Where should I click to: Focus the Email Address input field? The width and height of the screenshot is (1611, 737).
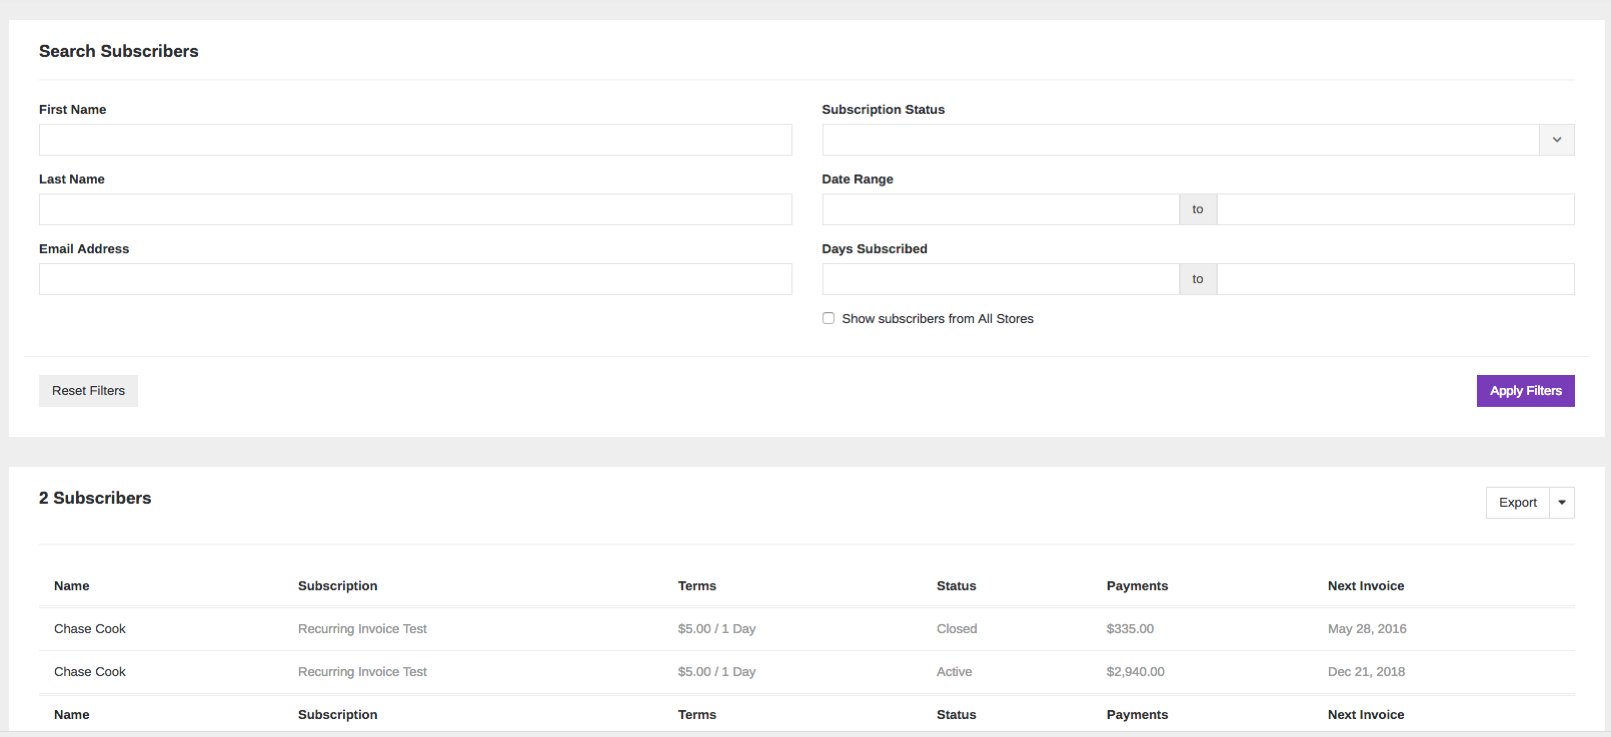click(x=415, y=279)
